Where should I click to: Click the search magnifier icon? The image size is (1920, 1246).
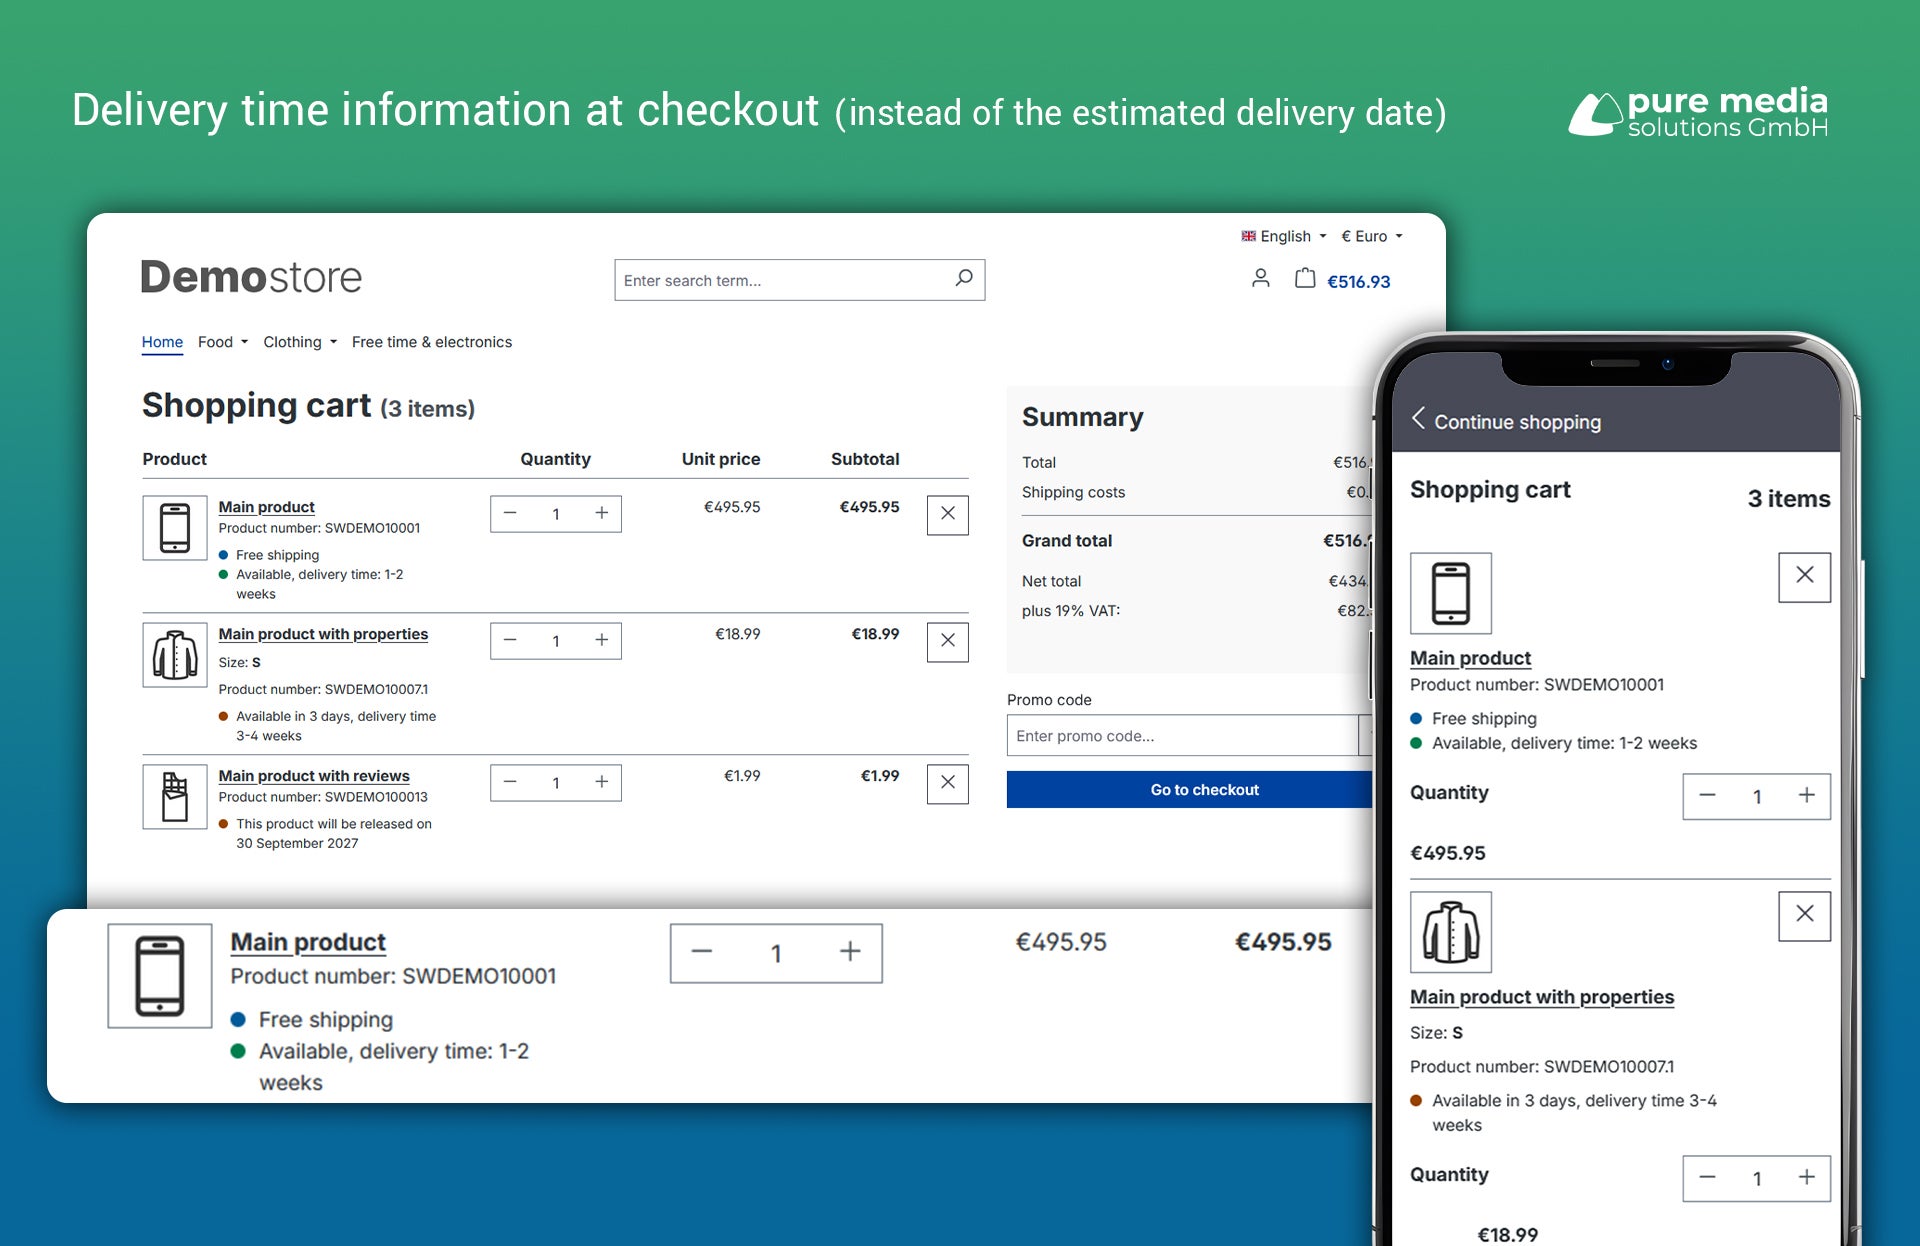pos(964,278)
